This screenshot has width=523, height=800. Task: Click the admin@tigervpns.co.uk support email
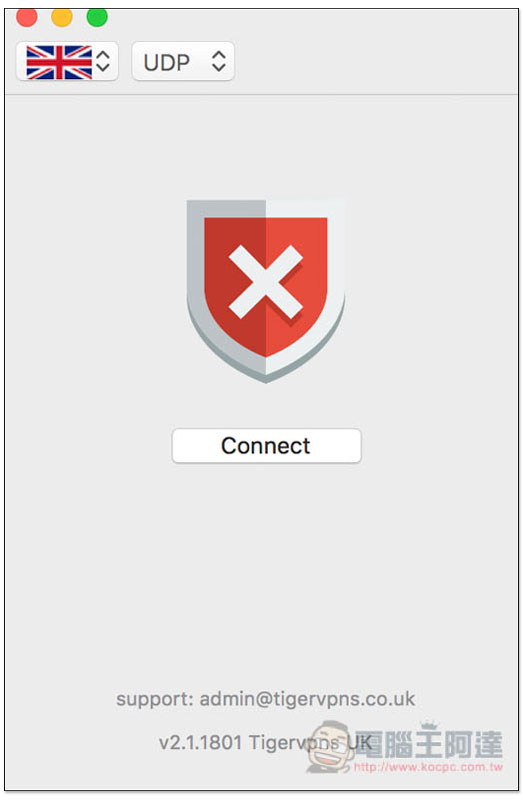307,698
